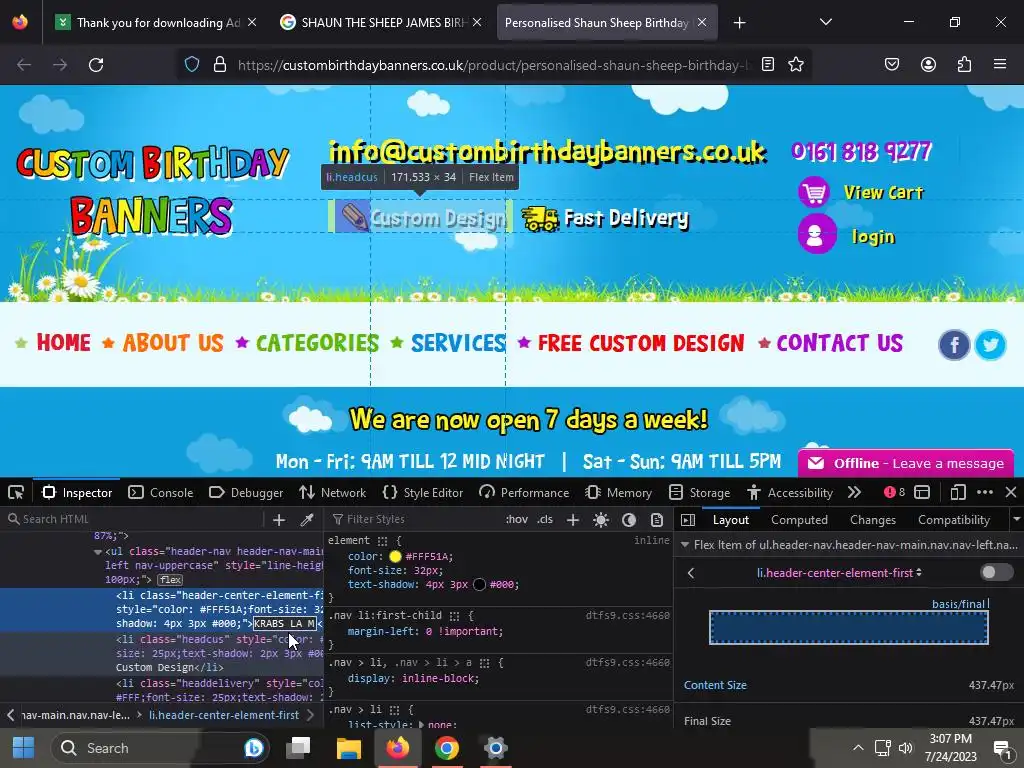Viewport: 1024px width, 768px height.
Task: Toggle reader view icon in address bar
Action: 768,64
